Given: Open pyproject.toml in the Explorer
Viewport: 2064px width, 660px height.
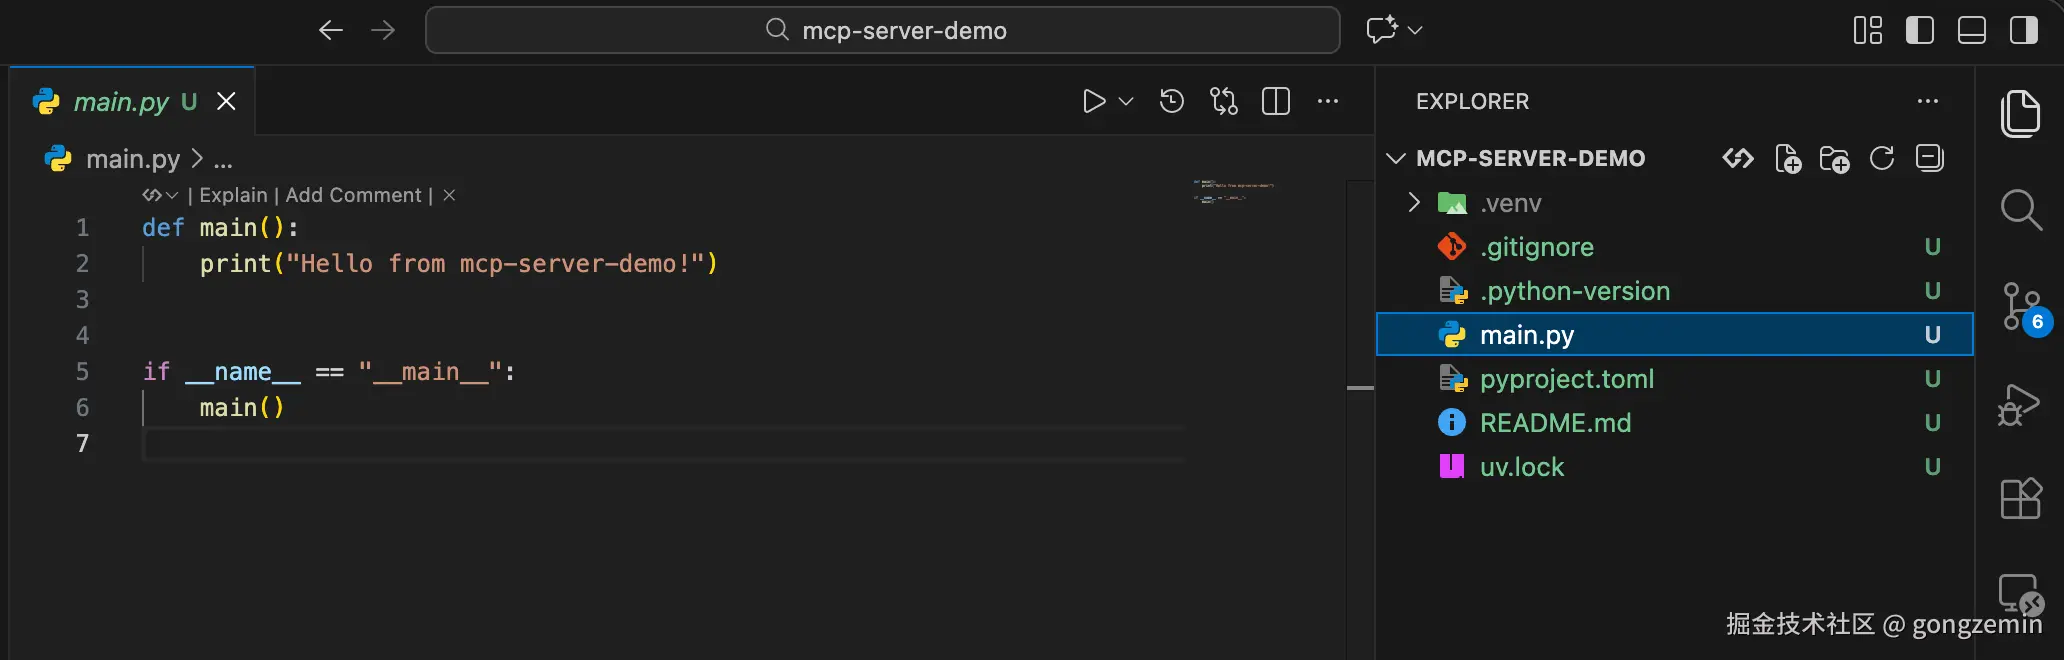Looking at the screenshot, I should [x=1566, y=379].
